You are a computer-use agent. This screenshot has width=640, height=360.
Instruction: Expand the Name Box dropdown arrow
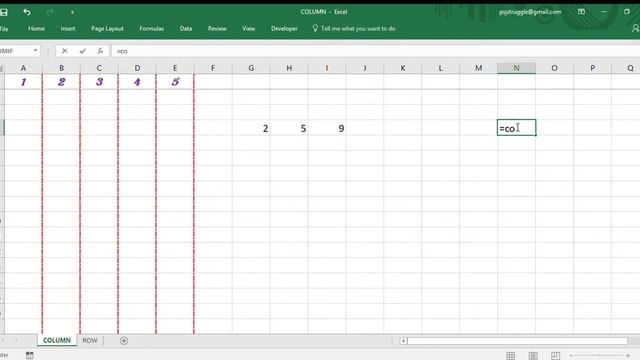[x=36, y=51]
